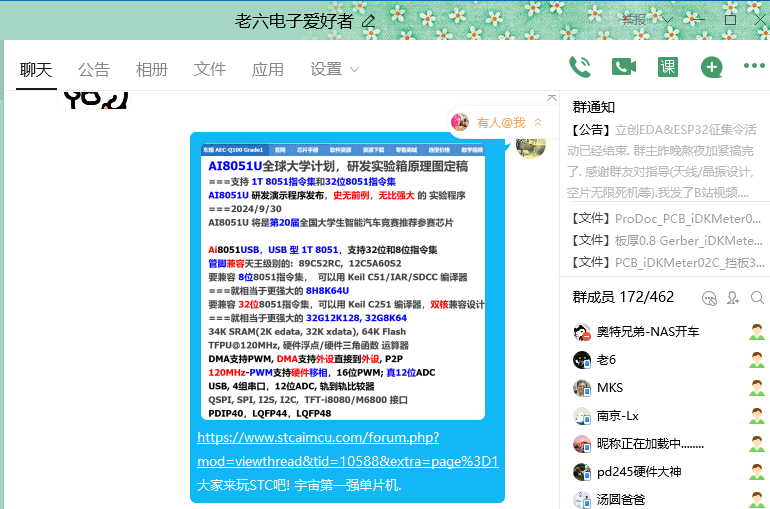Click the 群成员 172/462 header
This screenshot has width=770, height=509.
(623, 297)
